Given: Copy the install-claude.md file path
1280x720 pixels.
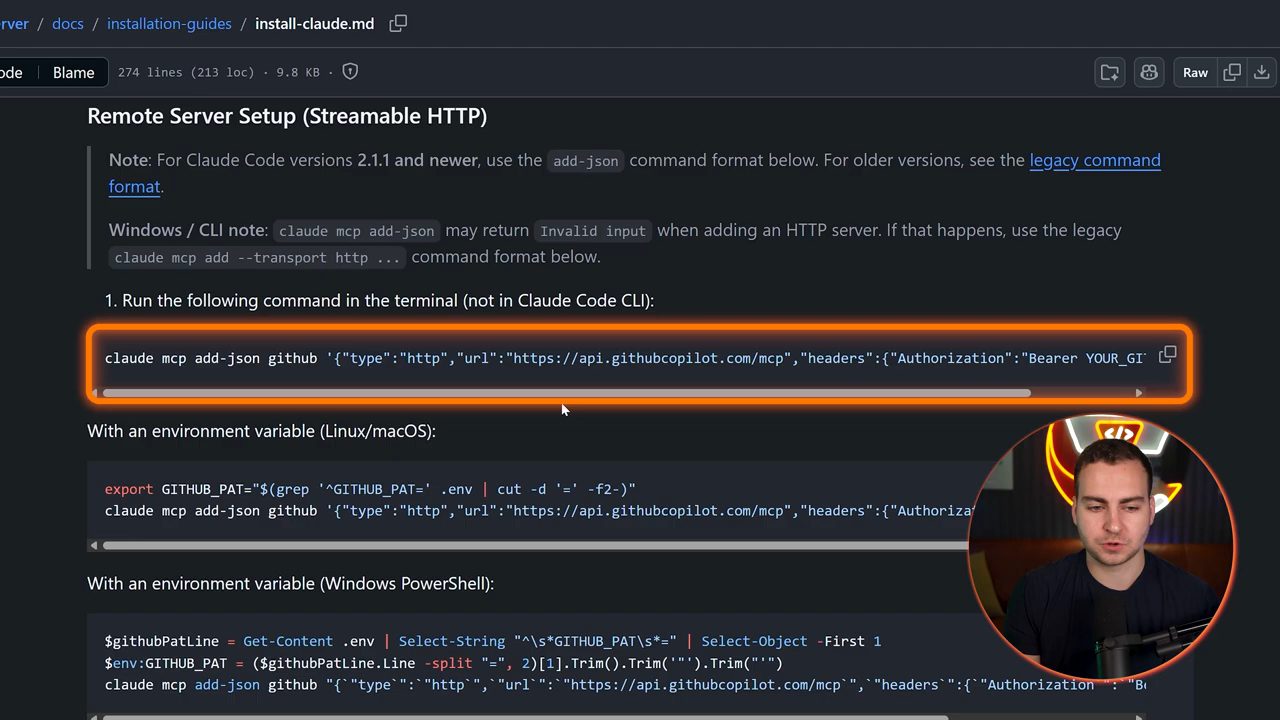Looking at the screenshot, I should pos(398,23).
